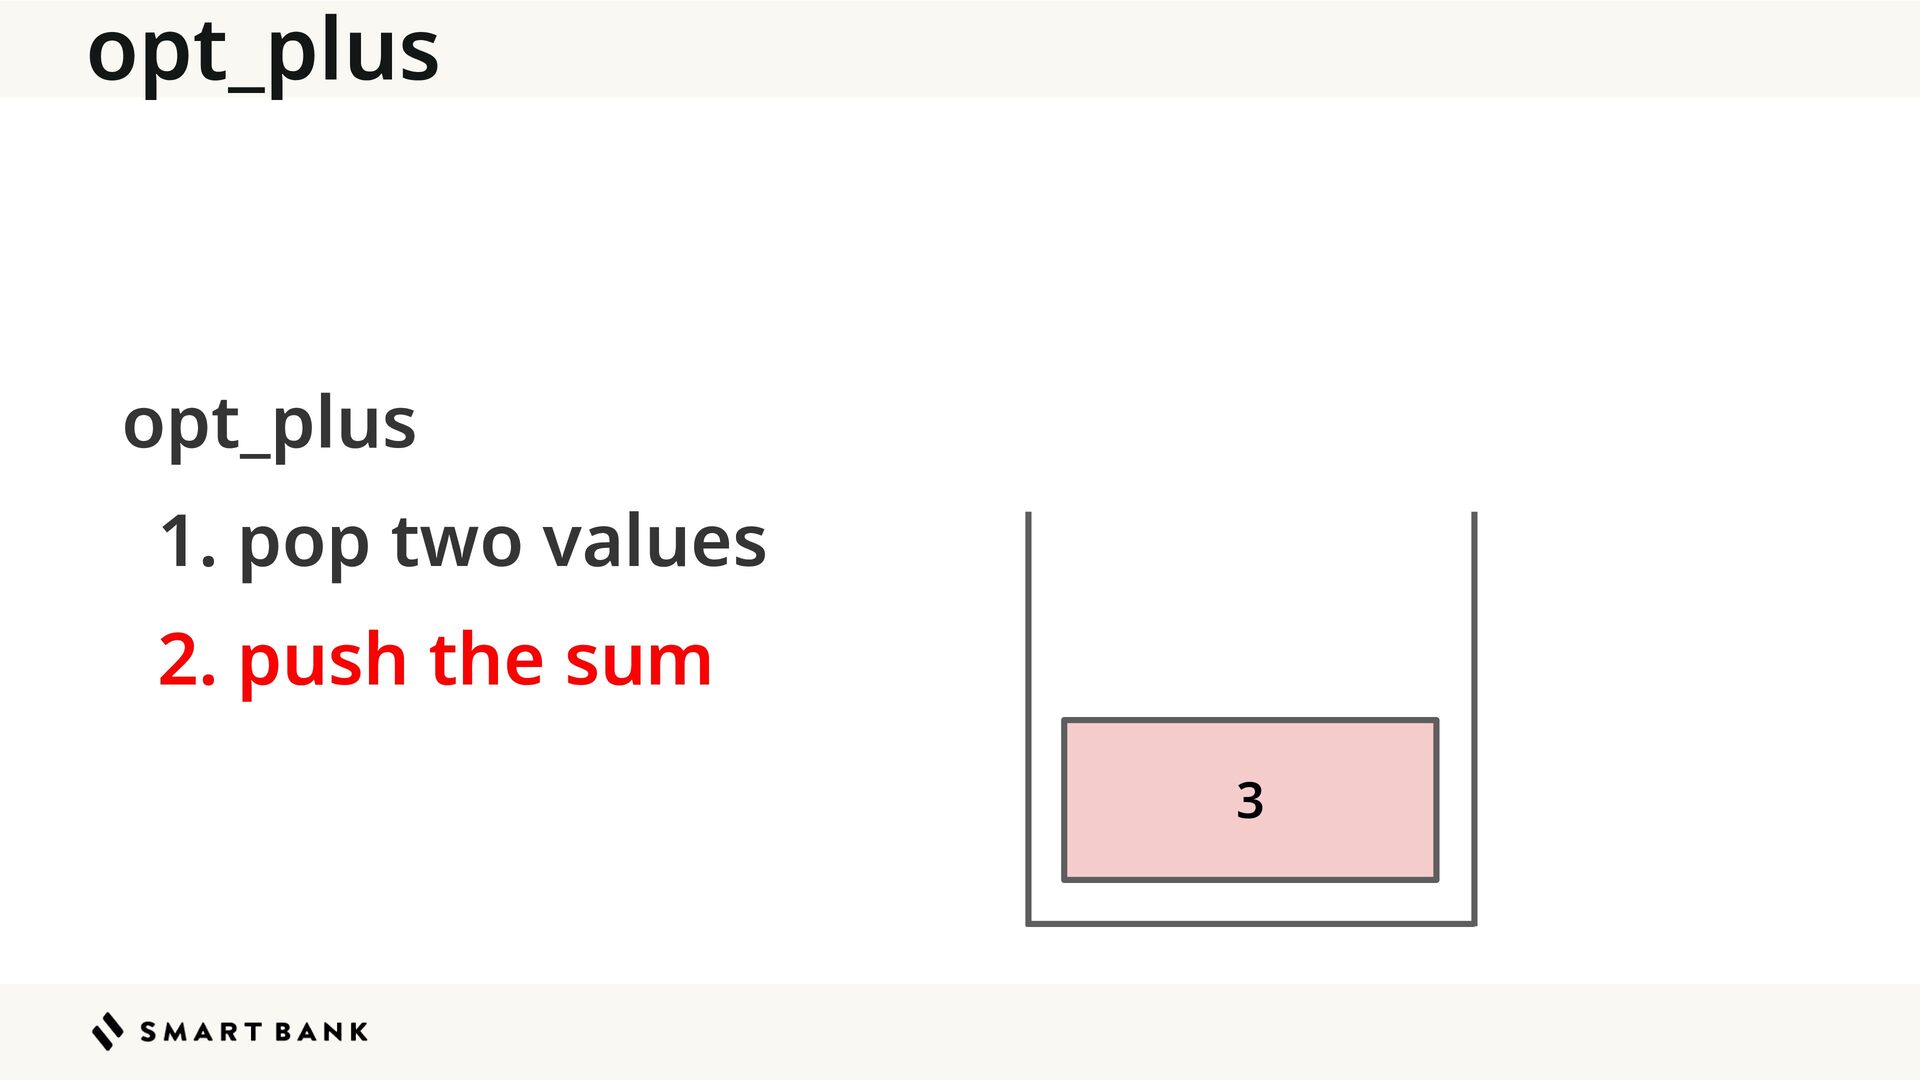
Task: Click the word "two" in step one
Action: pyautogui.click(x=457, y=543)
